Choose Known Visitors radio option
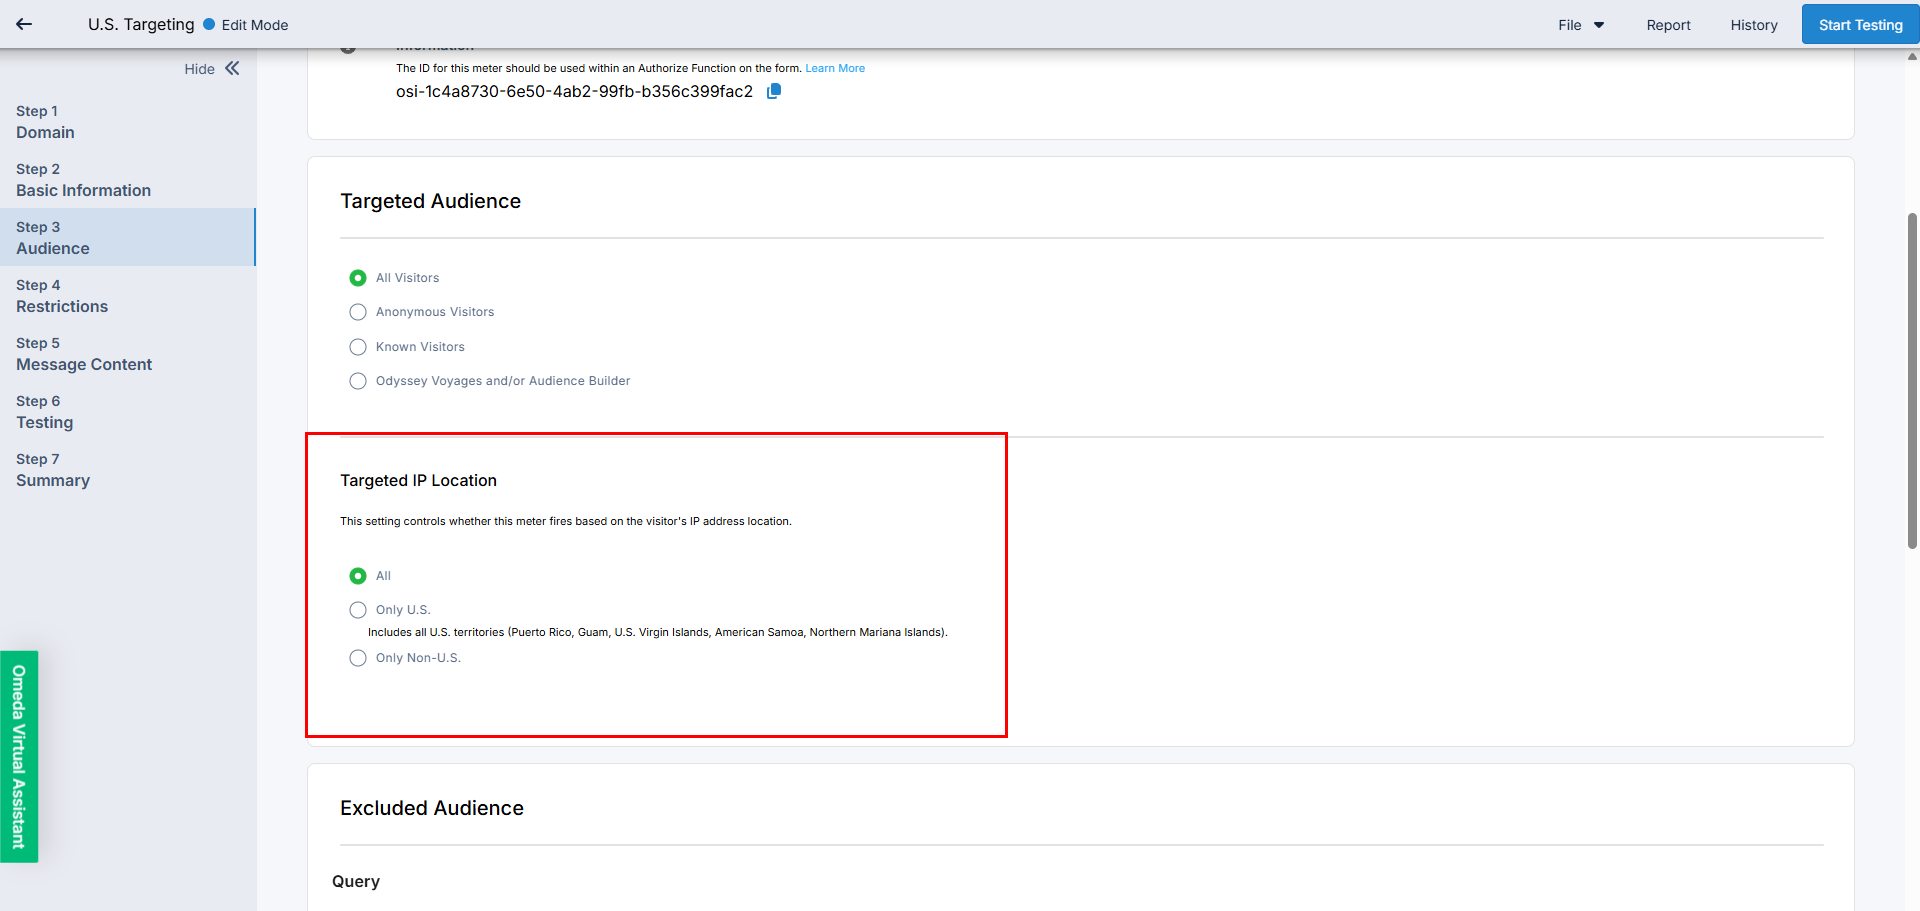This screenshot has height=911, width=1920. coord(358,347)
